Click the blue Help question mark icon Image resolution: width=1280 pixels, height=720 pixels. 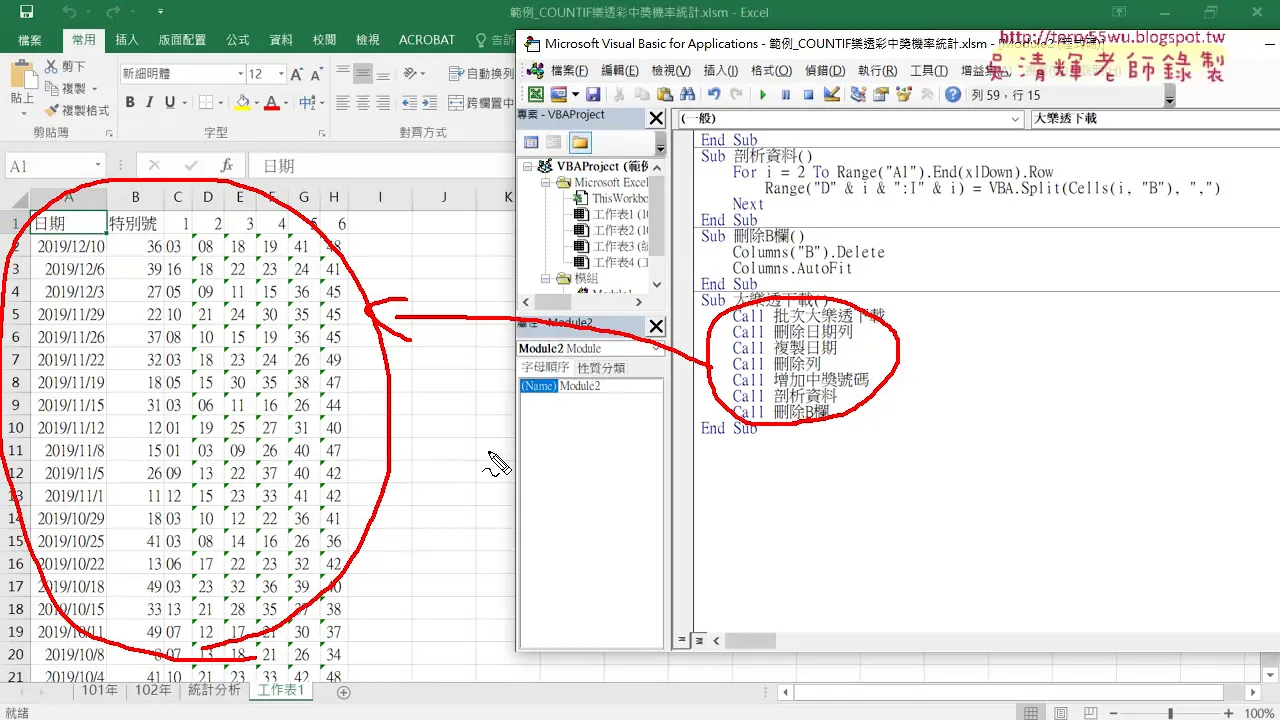pos(952,94)
